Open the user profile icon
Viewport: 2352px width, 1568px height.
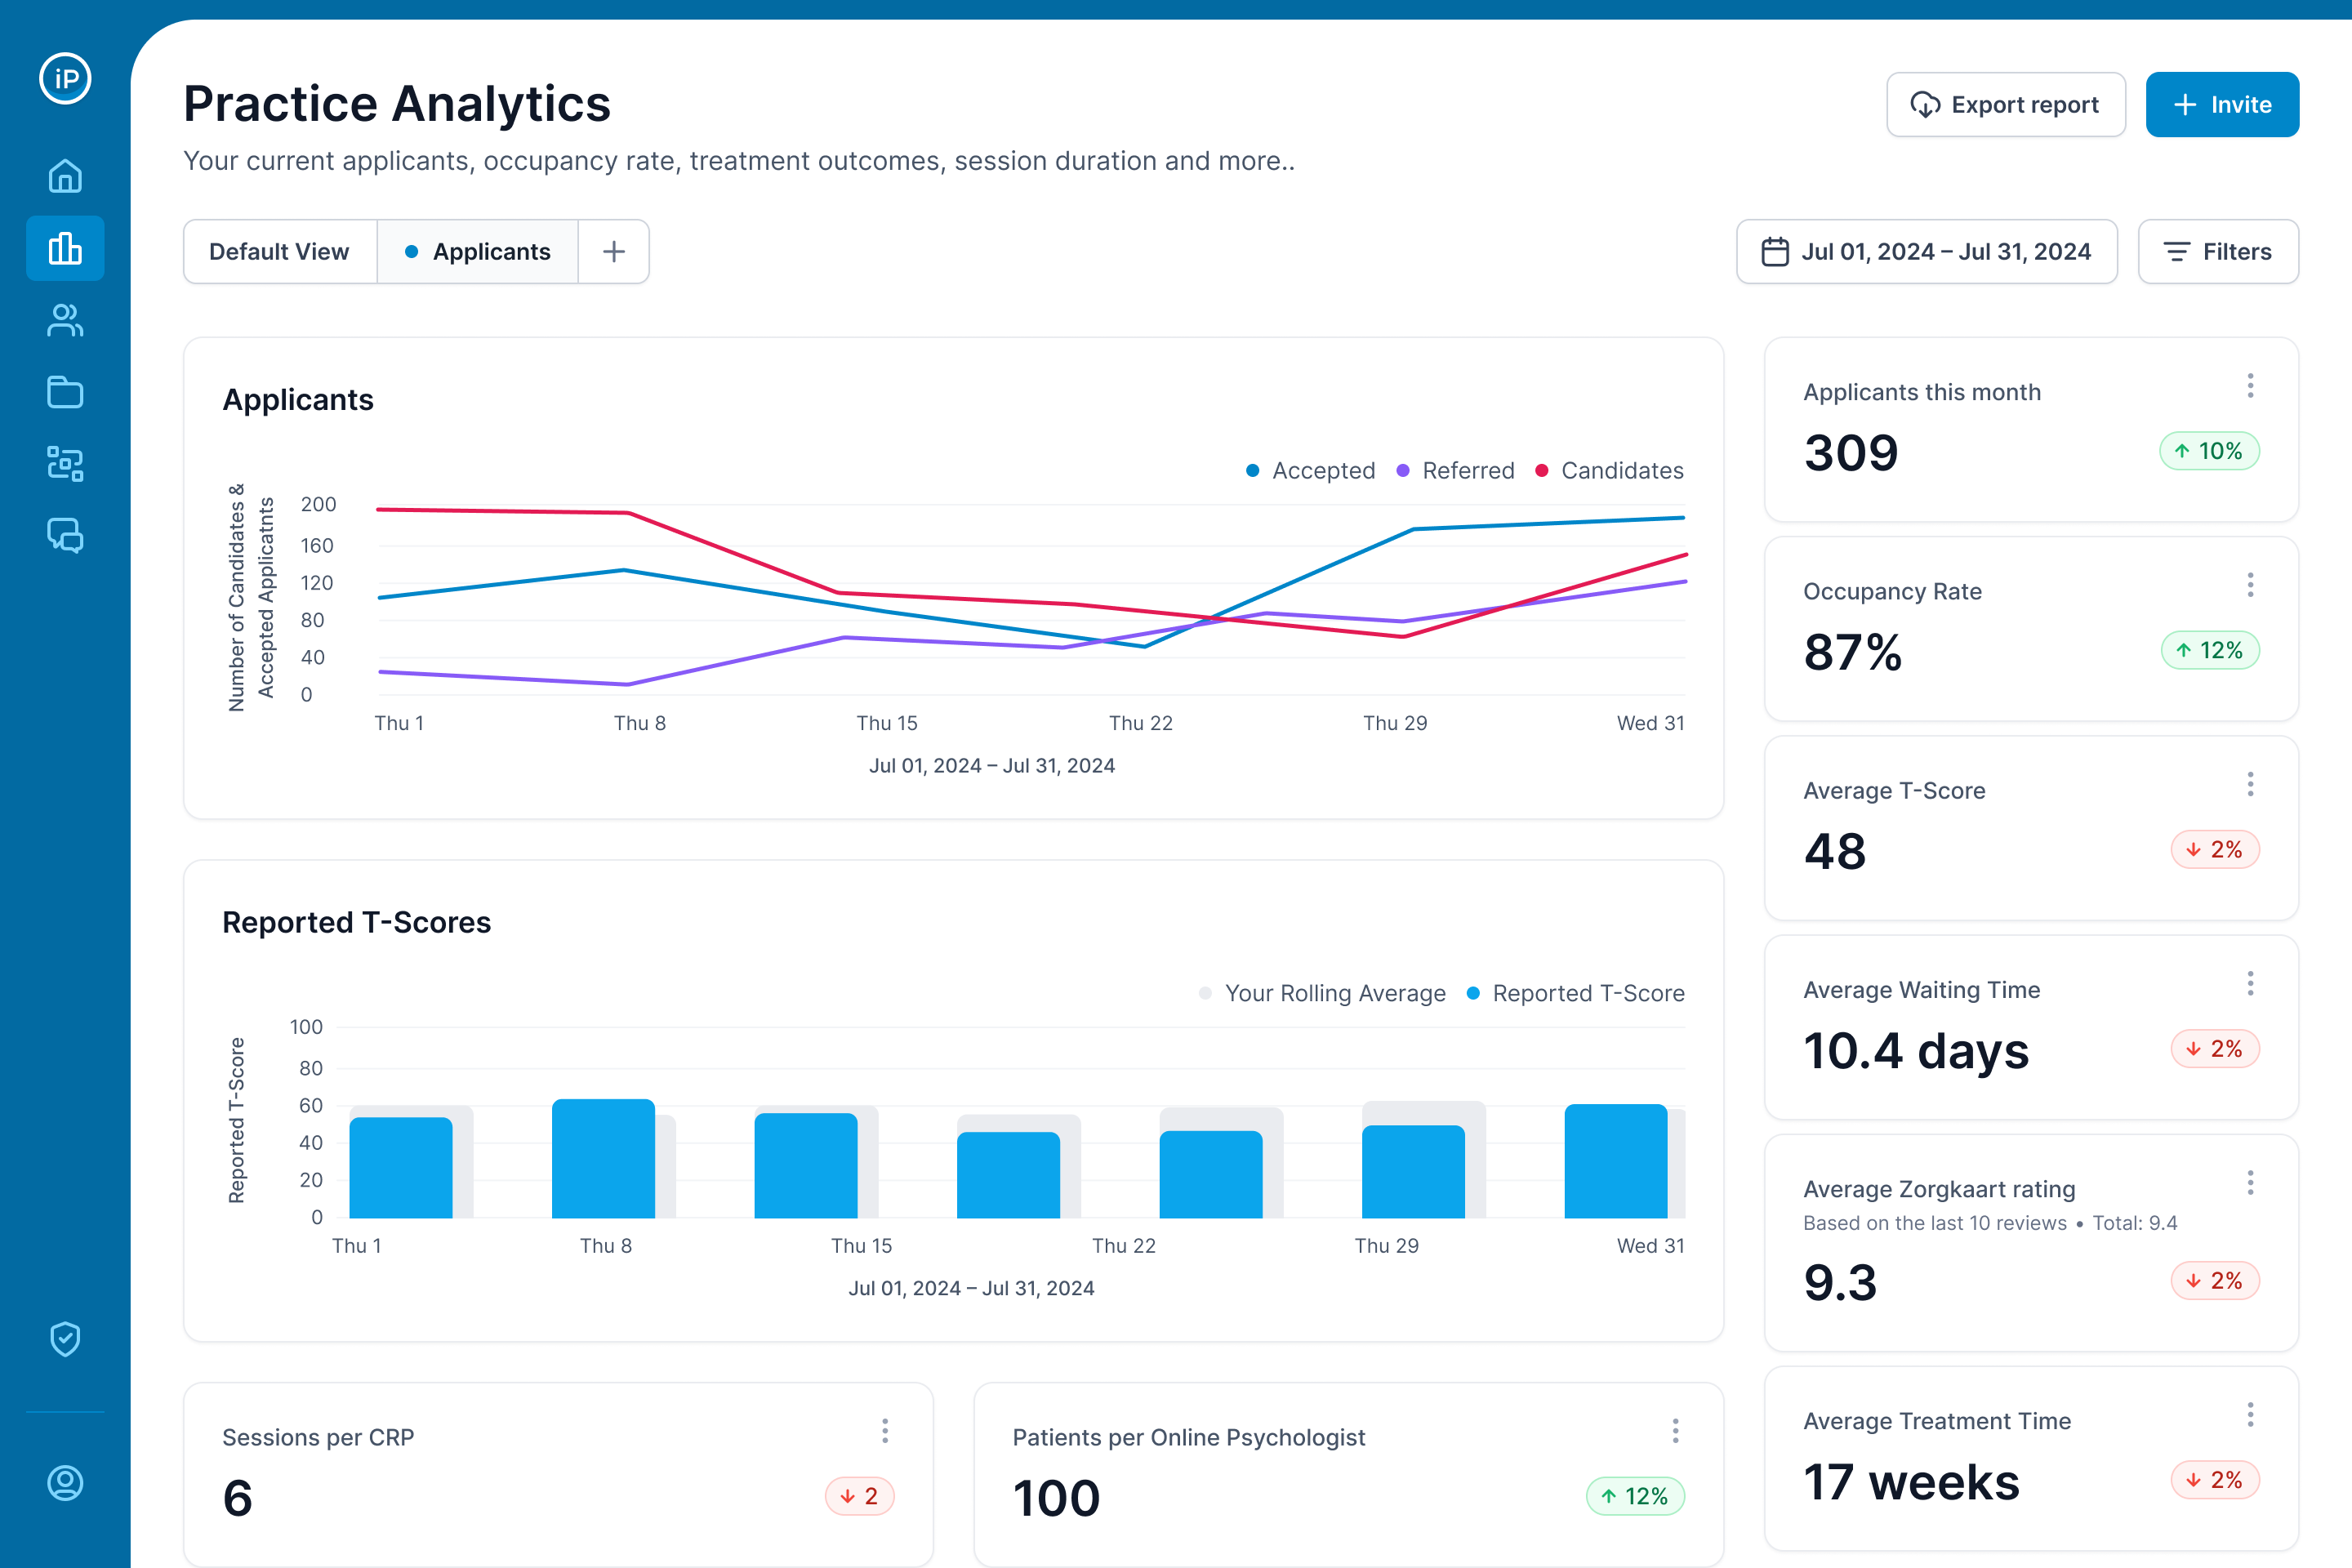65,1482
